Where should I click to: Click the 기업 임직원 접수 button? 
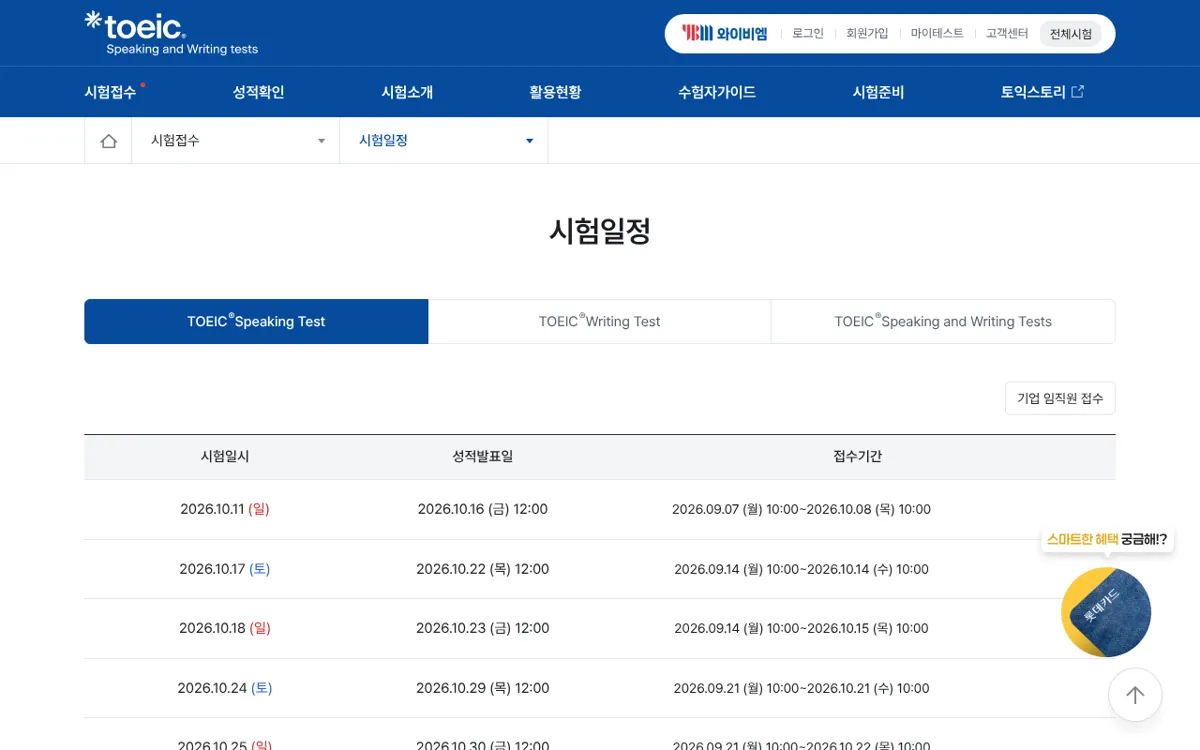pos(1060,398)
